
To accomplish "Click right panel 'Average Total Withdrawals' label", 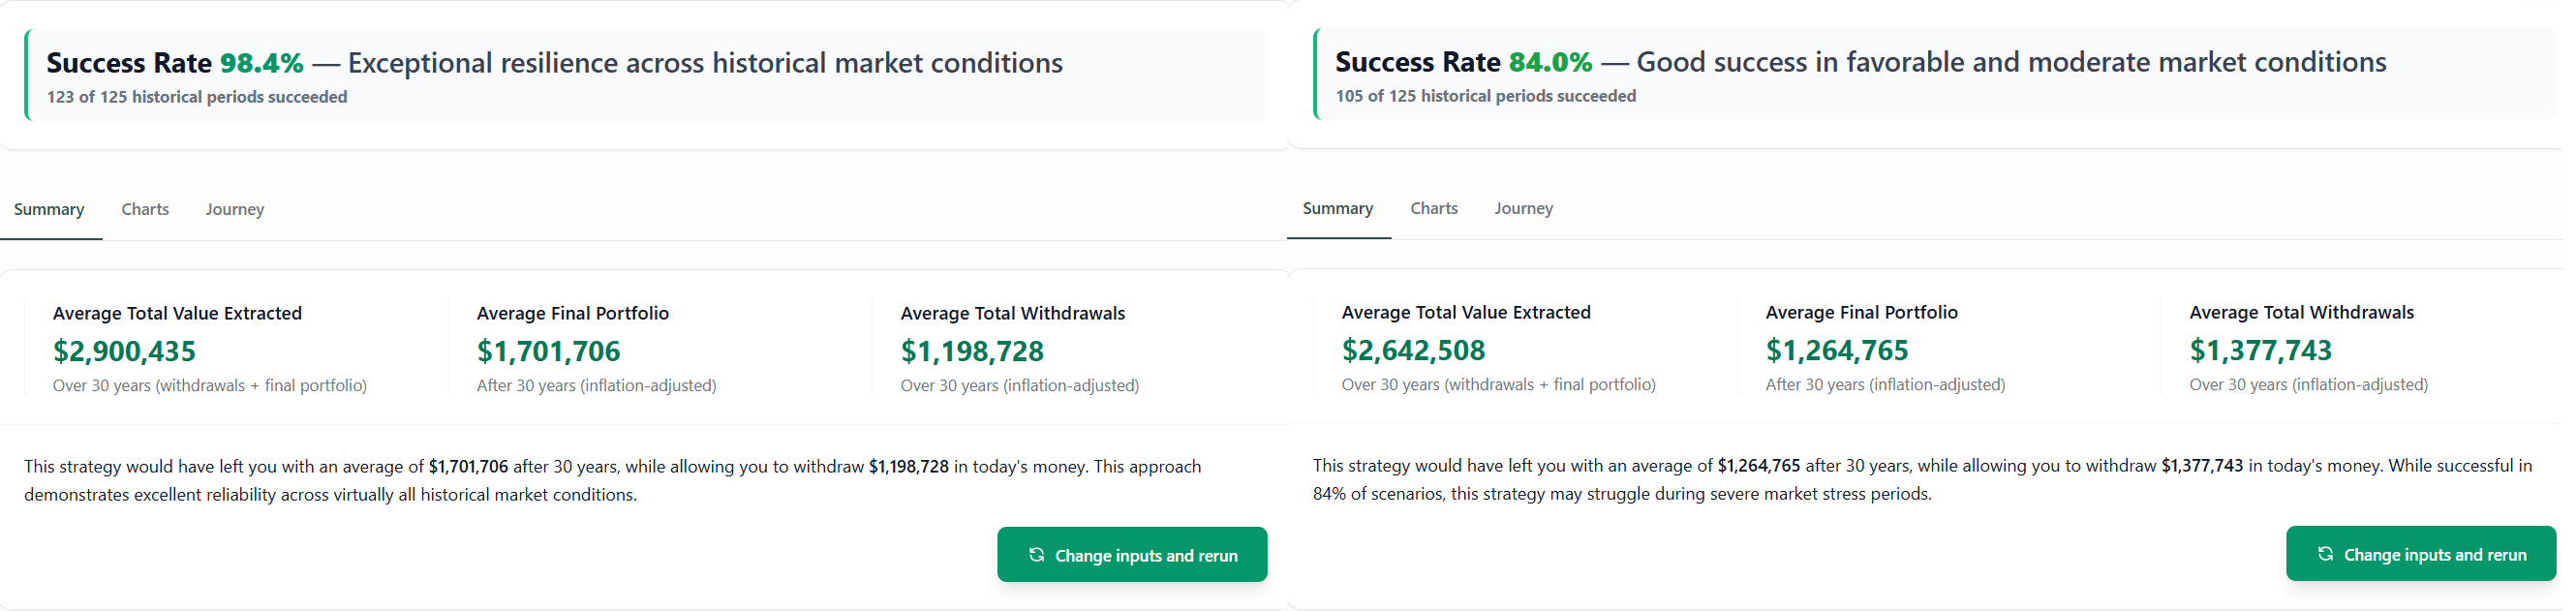I will [2302, 312].
